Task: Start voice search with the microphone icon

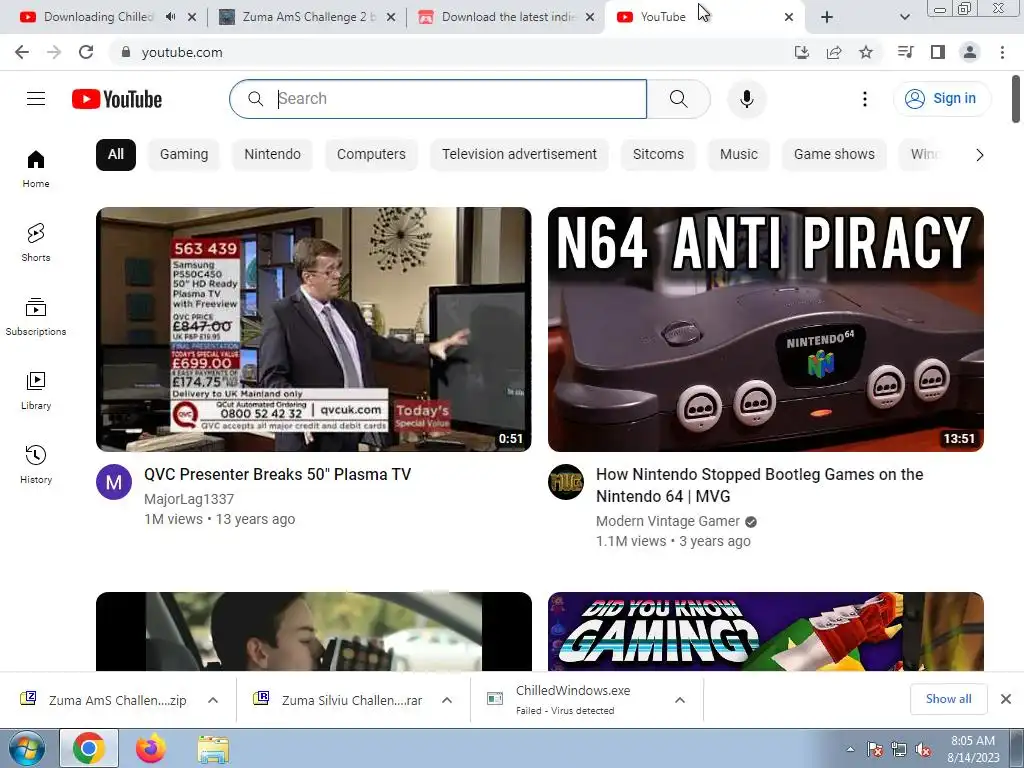Action: (746, 99)
